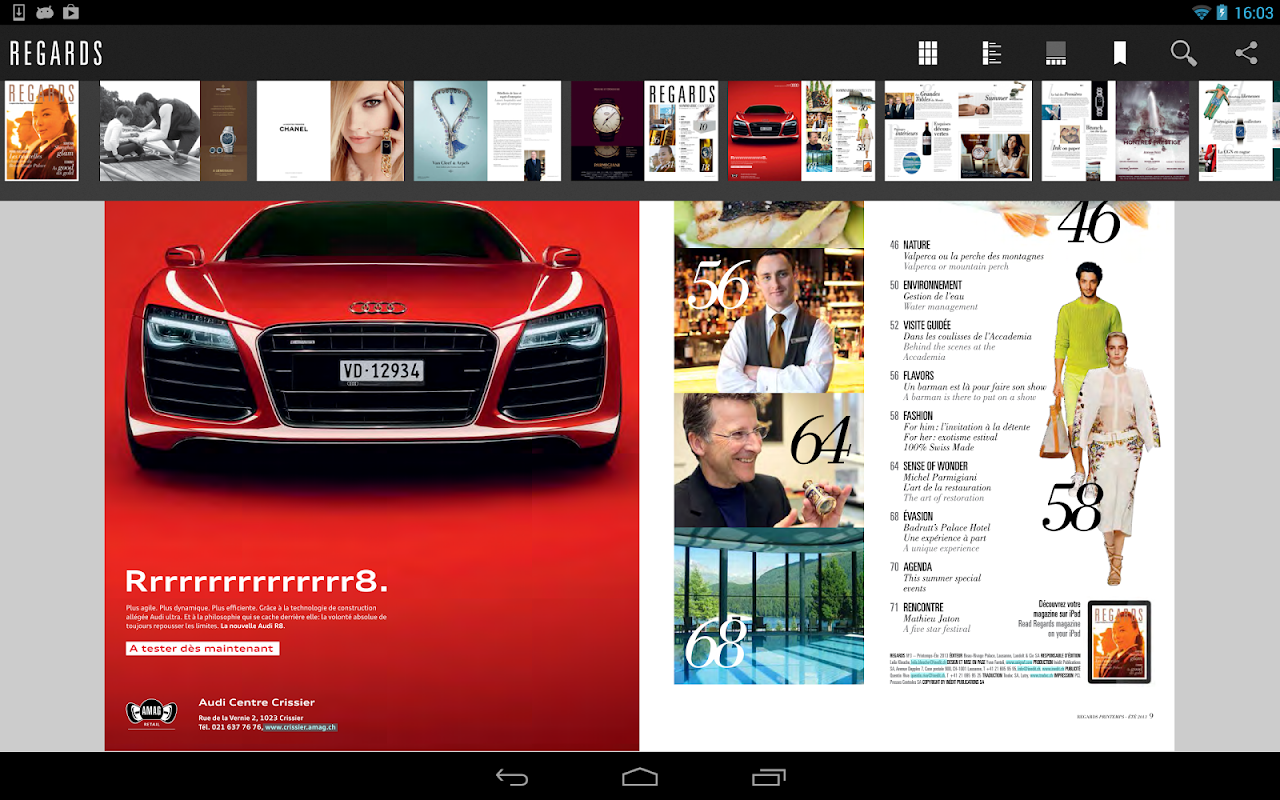Open the Summer page thumbnail
The image size is (1280, 800).
(x=996, y=131)
